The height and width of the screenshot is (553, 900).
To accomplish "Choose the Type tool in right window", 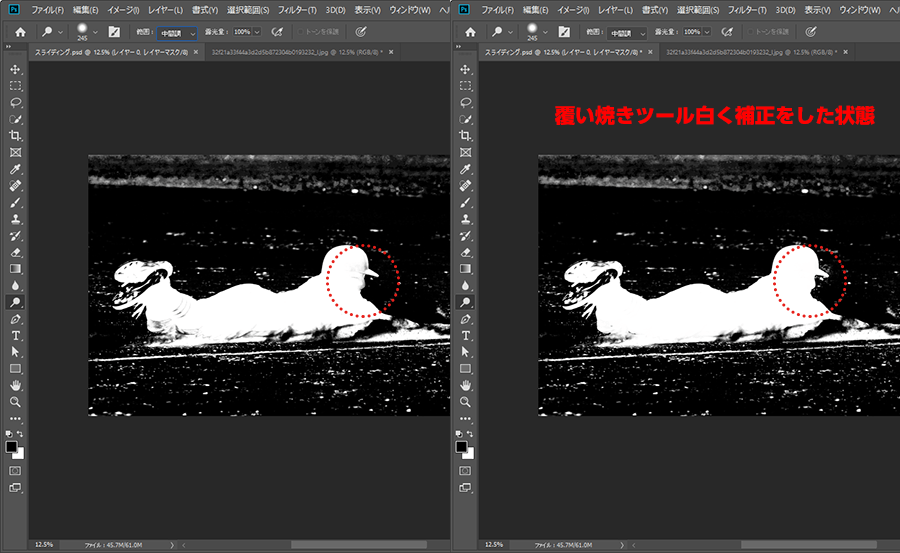I will [x=465, y=336].
